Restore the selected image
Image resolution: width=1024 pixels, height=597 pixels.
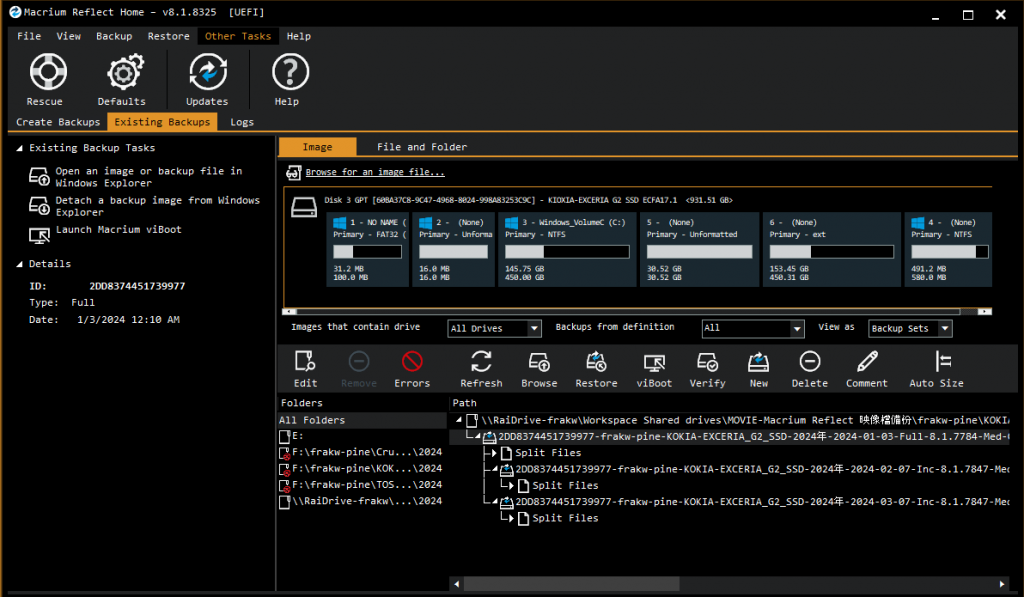pos(596,370)
